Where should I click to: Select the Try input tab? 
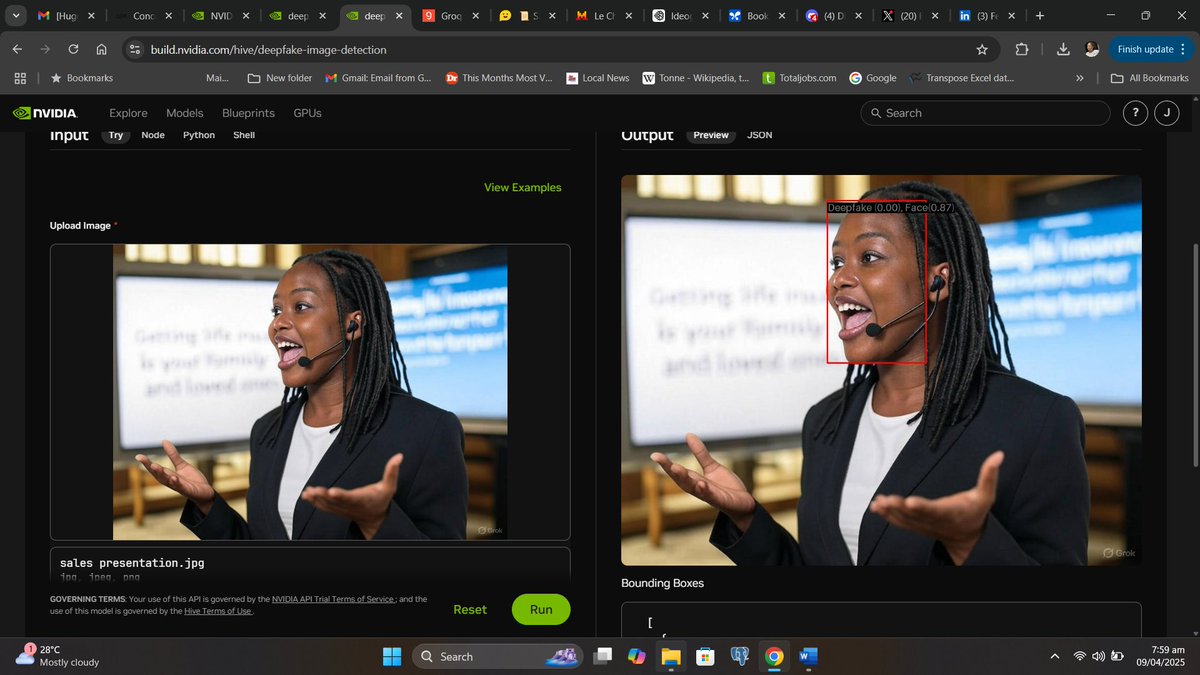(116, 135)
